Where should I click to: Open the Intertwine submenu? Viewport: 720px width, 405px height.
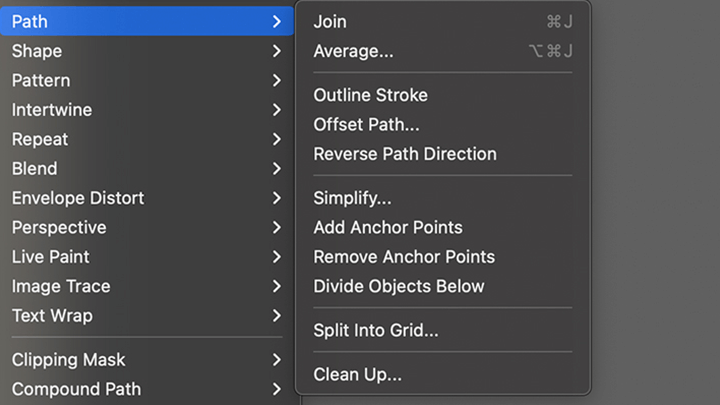point(147,110)
